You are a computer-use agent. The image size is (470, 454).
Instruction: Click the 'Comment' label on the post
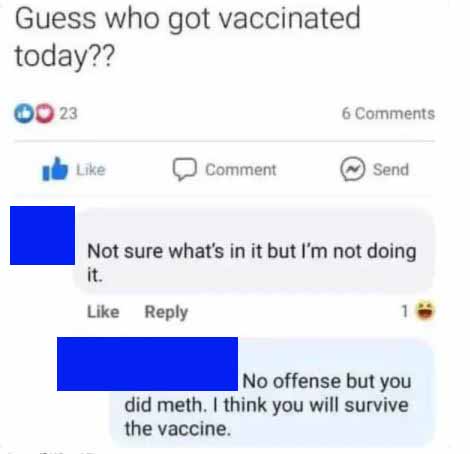click(x=241, y=170)
